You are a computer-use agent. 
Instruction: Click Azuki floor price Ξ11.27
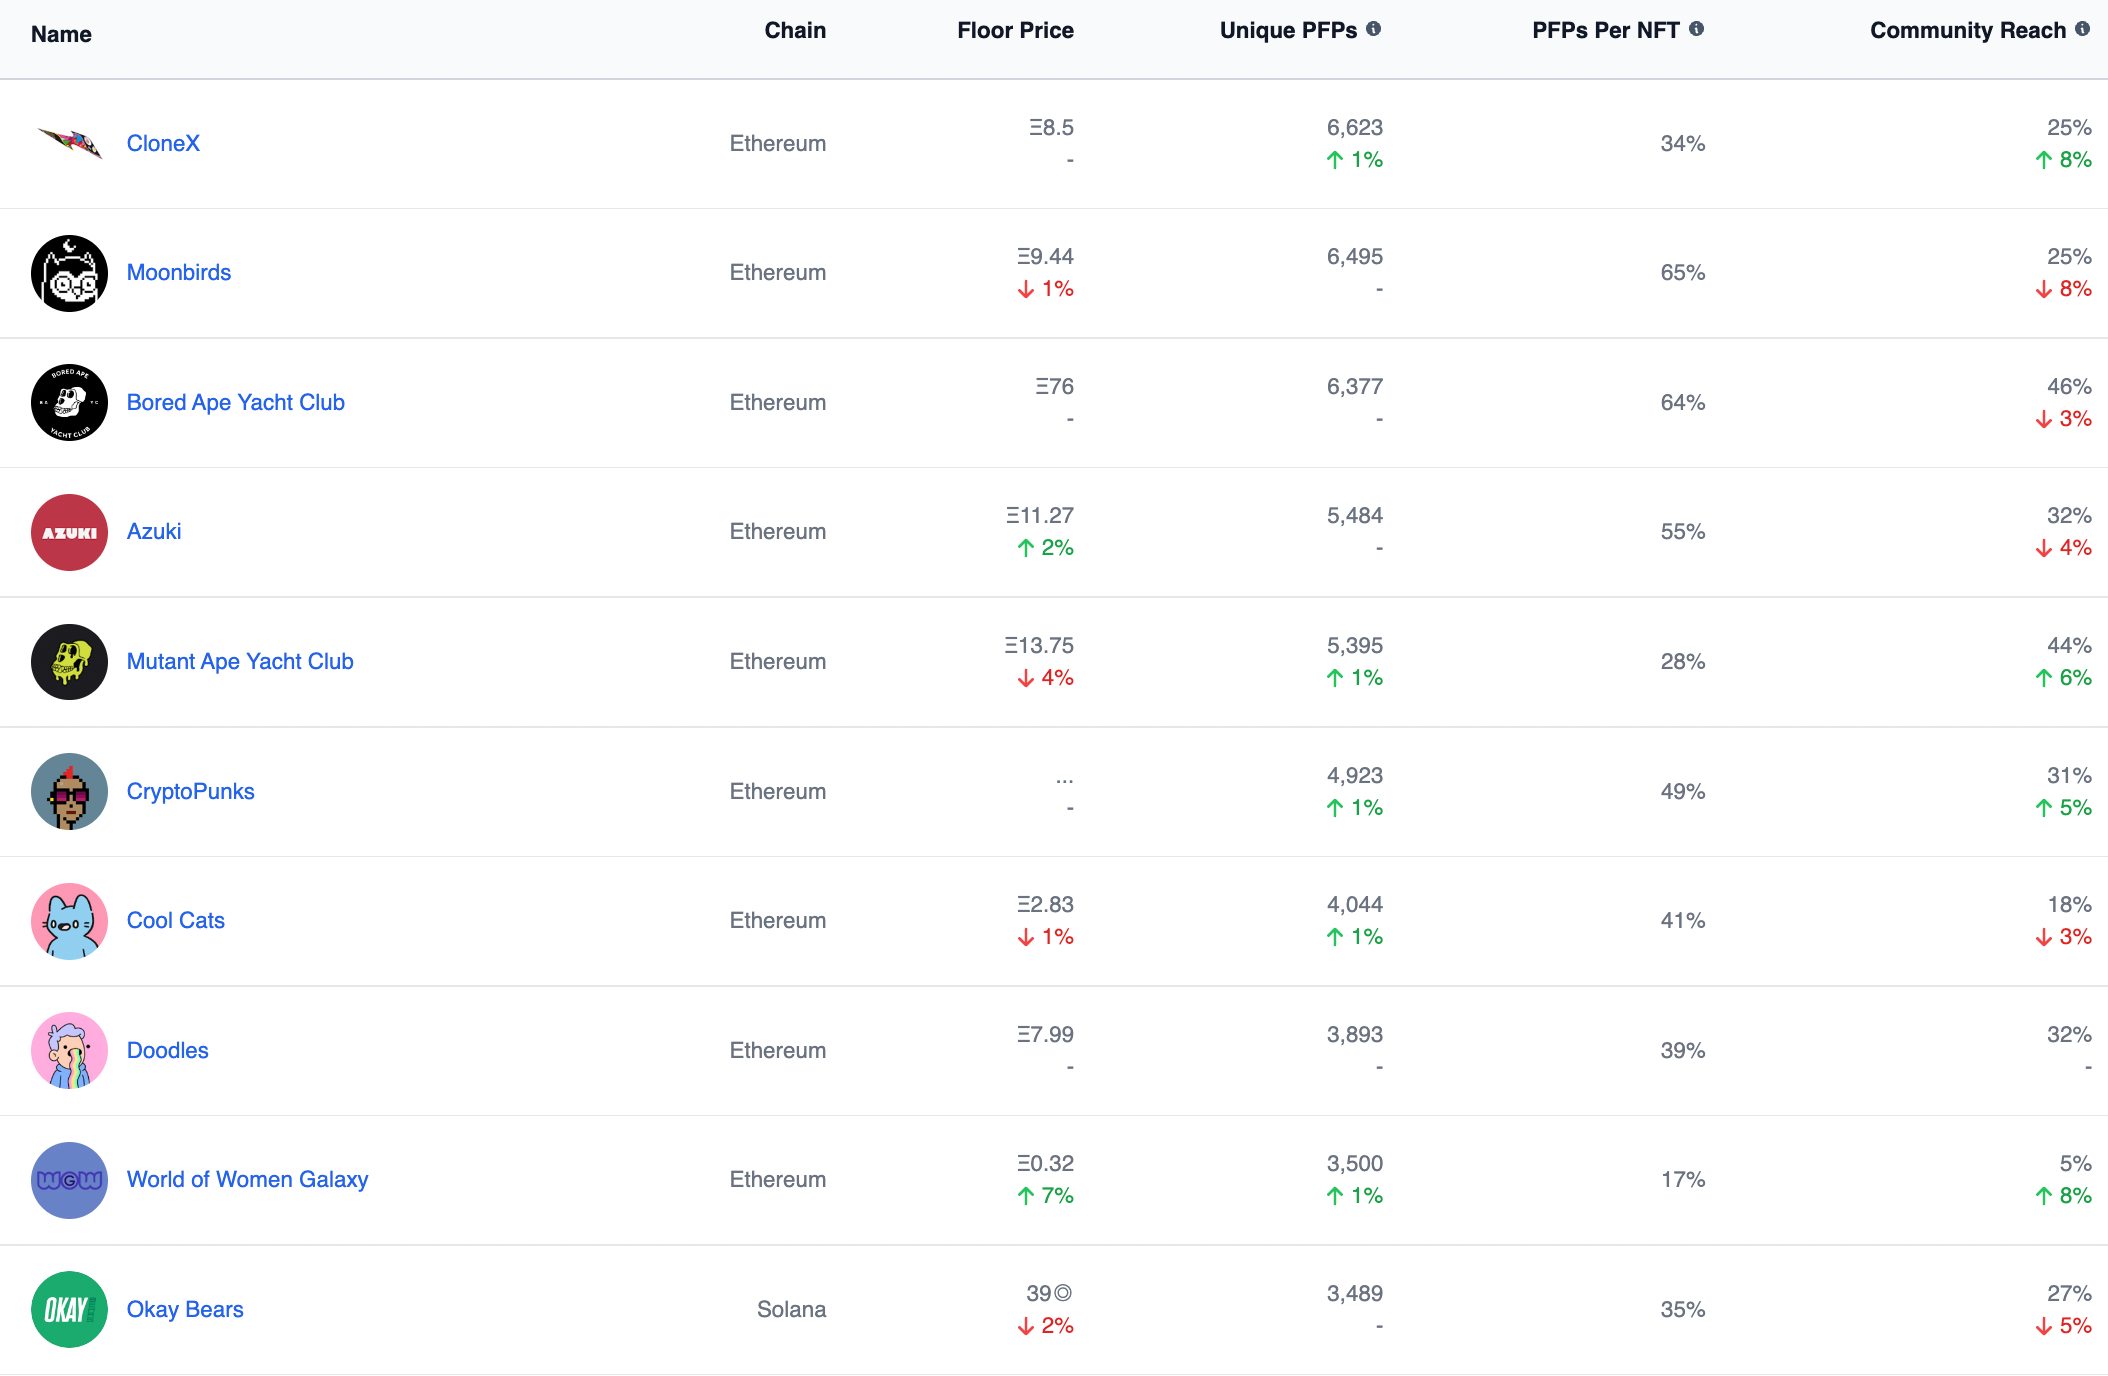point(1039,515)
